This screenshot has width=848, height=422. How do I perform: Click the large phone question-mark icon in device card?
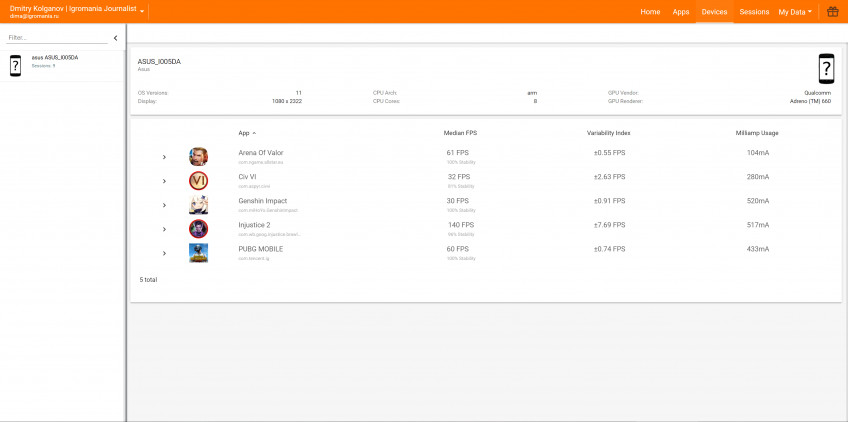point(826,69)
